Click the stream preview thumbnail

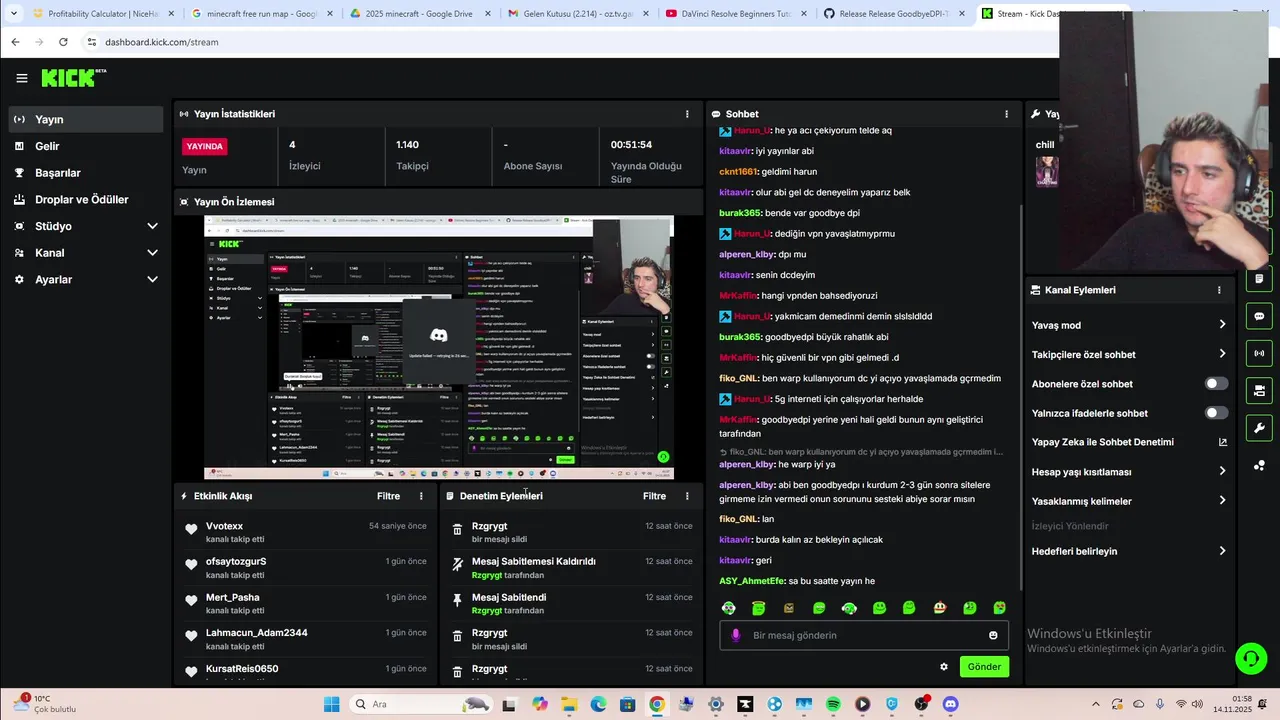point(439,347)
